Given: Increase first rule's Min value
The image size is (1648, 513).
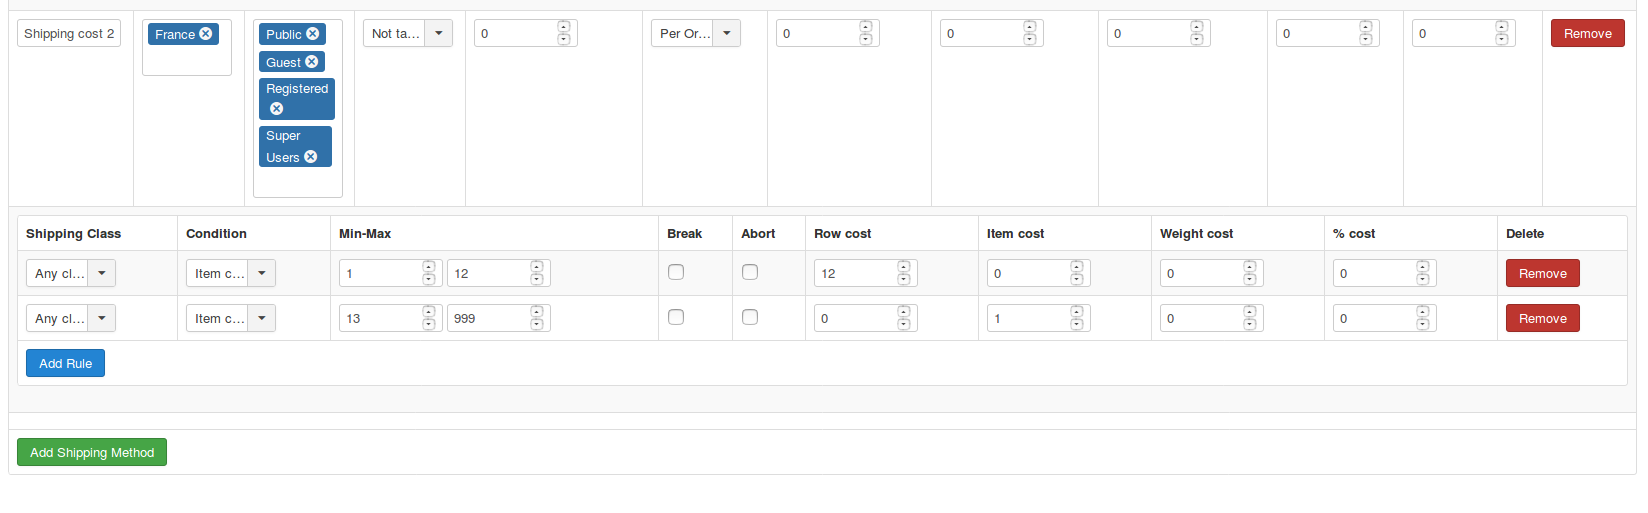Looking at the screenshot, I should (429, 267).
